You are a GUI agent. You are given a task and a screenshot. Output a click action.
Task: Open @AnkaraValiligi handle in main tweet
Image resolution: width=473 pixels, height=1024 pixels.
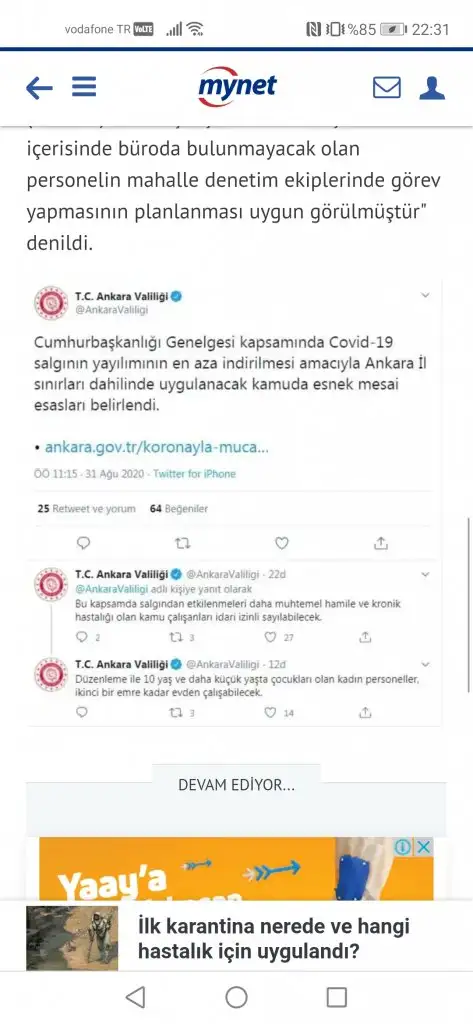[x=112, y=310]
